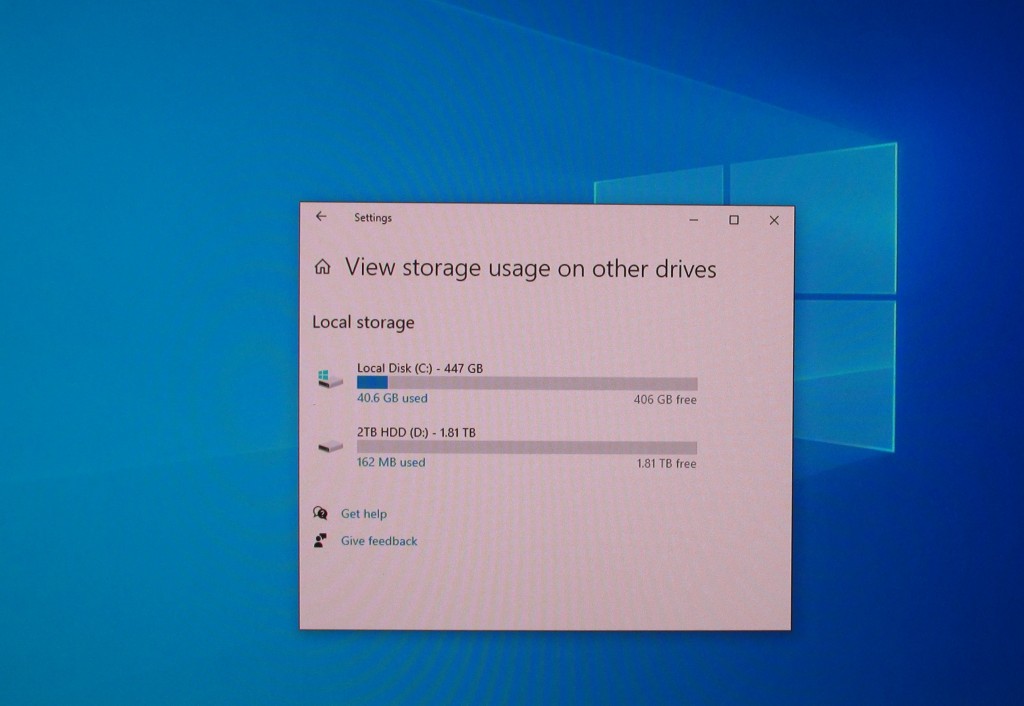The width and height of the screenshot is (1024, 706).
Task: Click the 'Local storage' heading
Action: pos(363,323)
